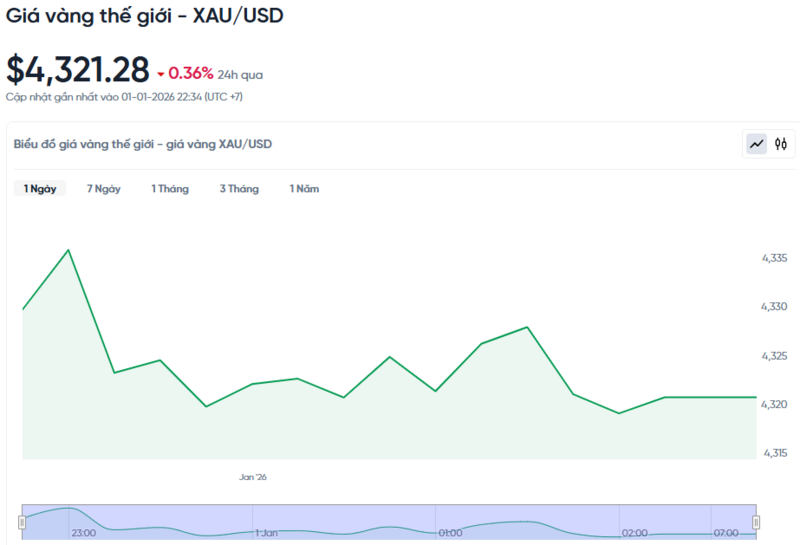Open the 1 Năm chart range
This screenshot has width=800, height=545.
(304, 189)
